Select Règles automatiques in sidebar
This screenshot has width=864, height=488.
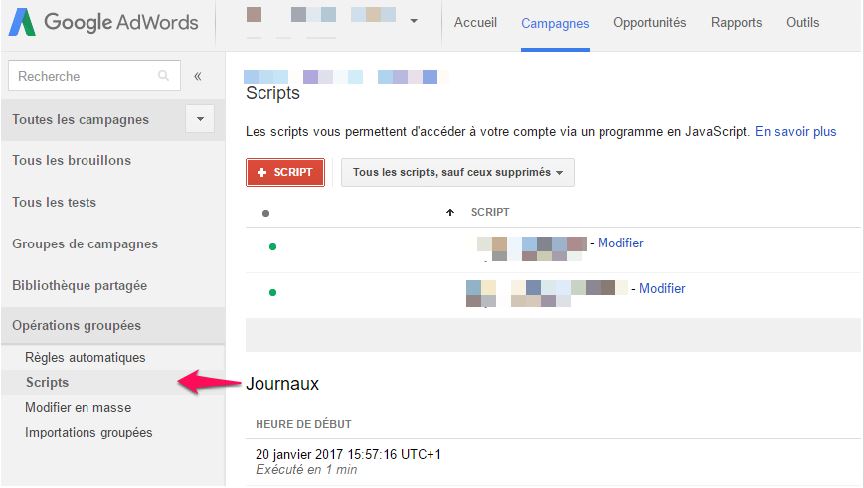[85, 357]
